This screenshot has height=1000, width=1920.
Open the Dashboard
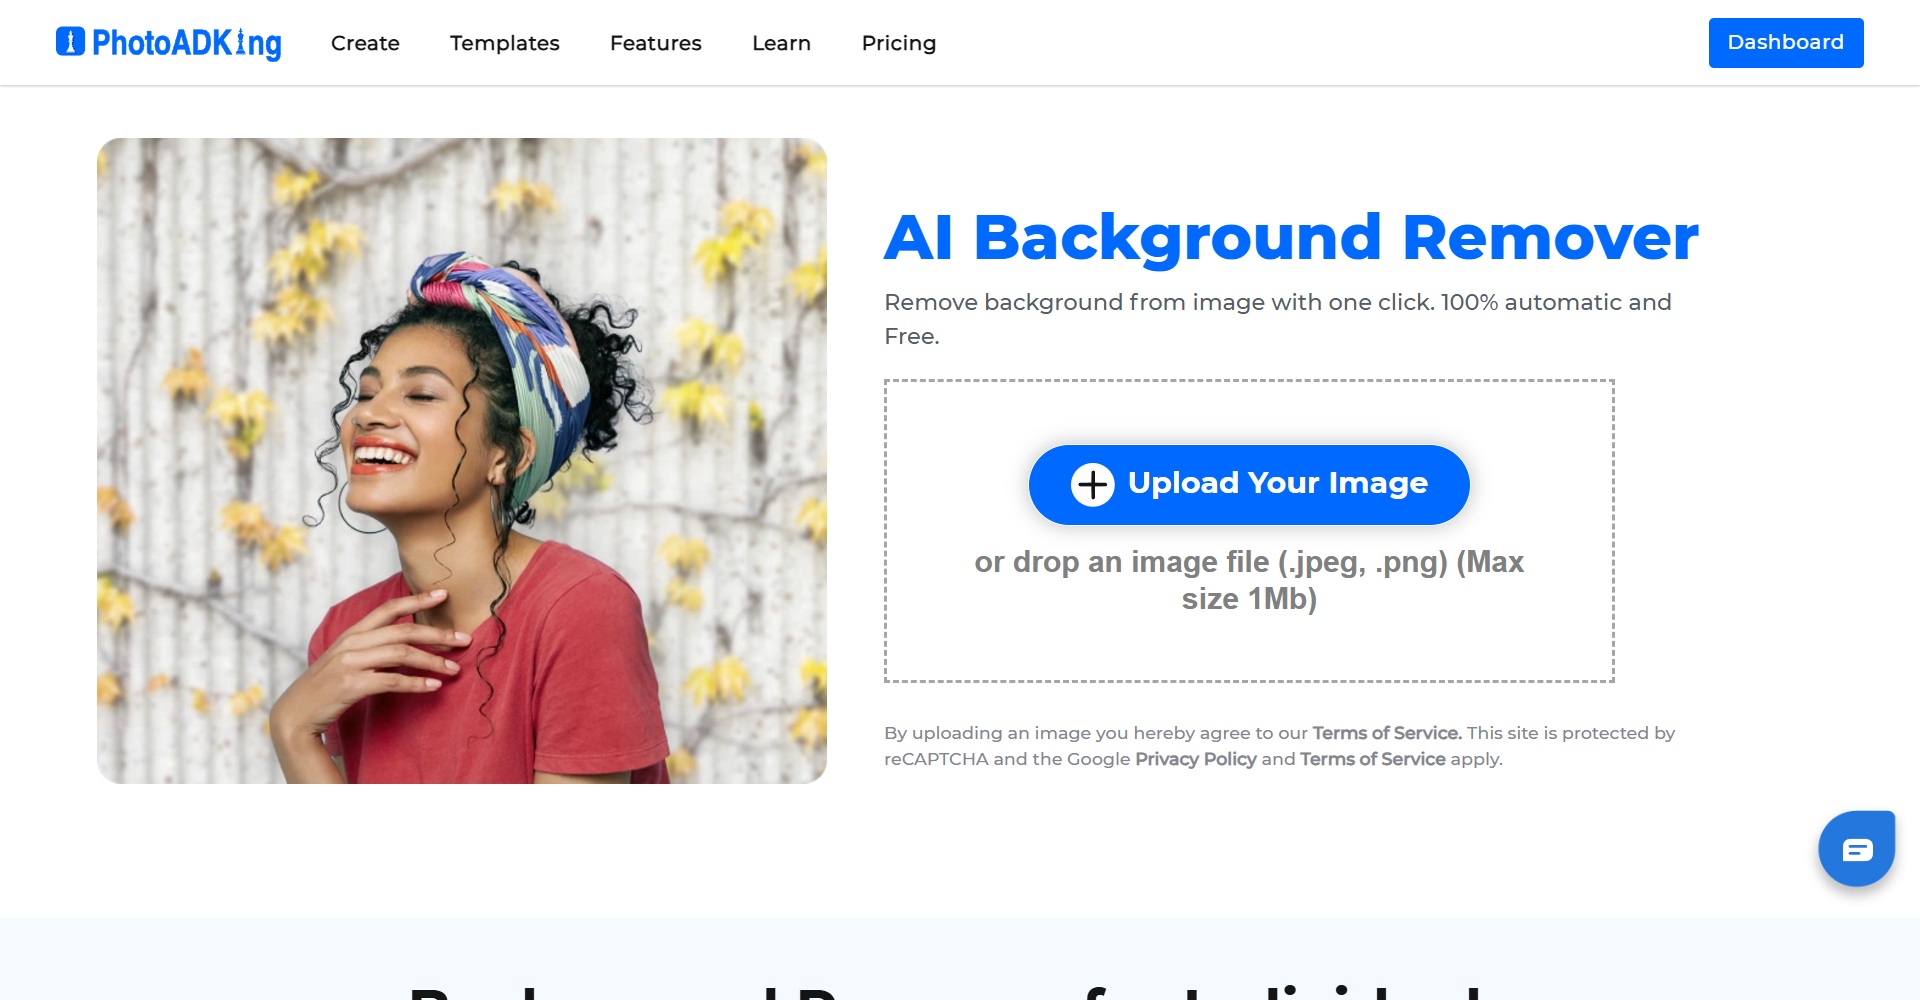(x=1786, y=43)
